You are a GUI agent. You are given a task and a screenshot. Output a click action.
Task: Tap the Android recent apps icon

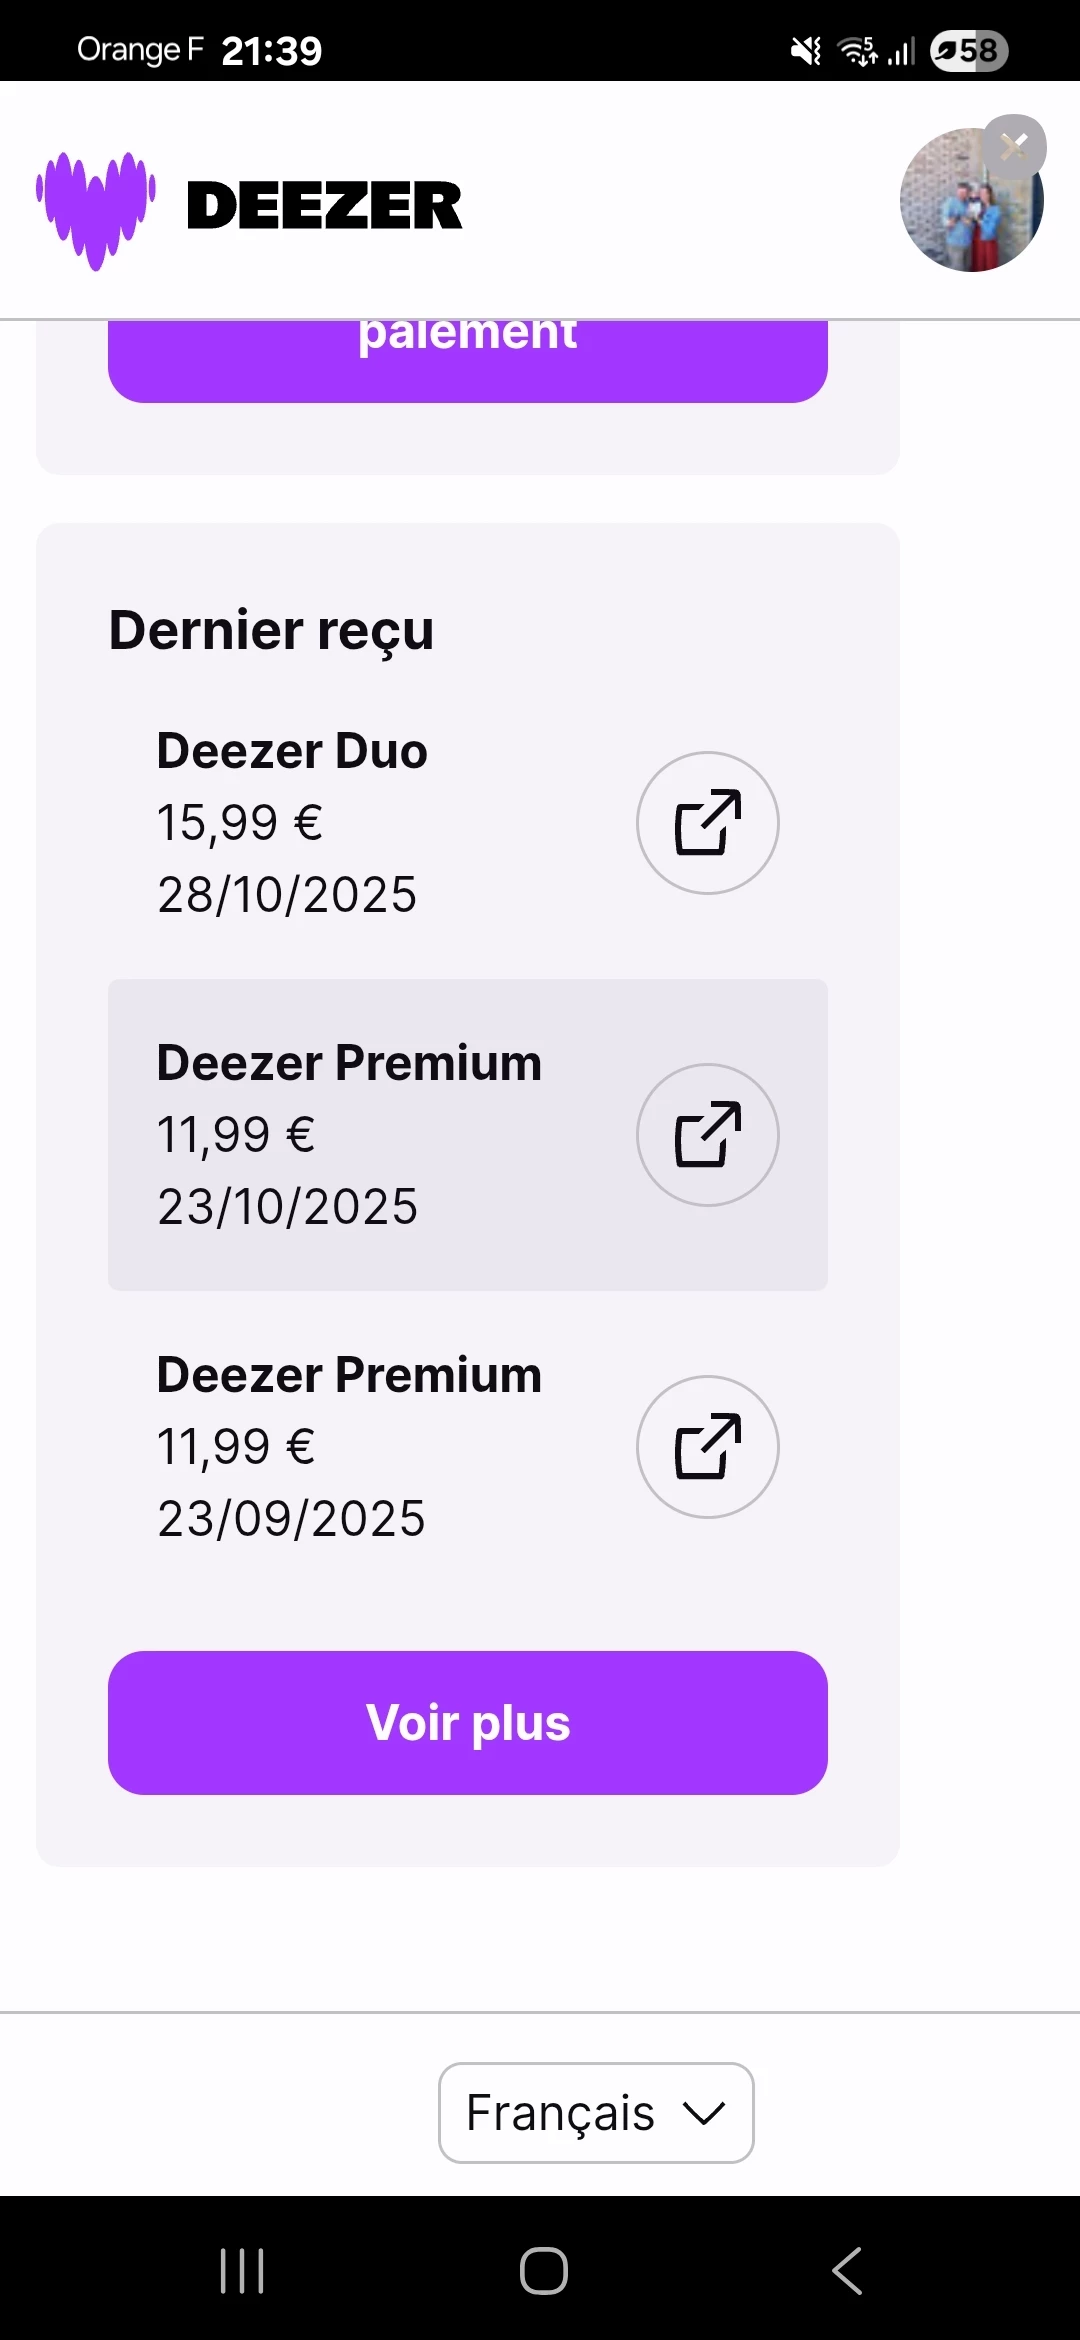242,2270
